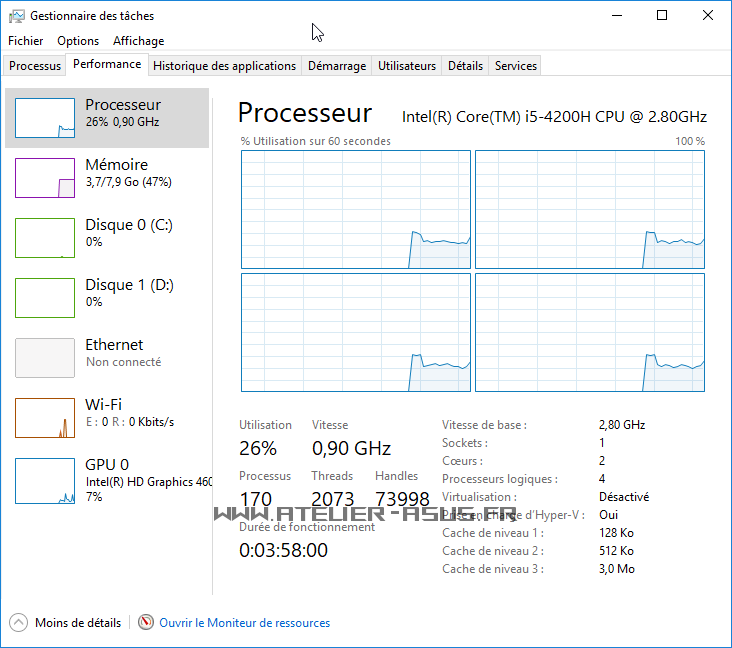The image size is (732, 648).
Task: Open the Fichier menu
Action: (26, 41)
